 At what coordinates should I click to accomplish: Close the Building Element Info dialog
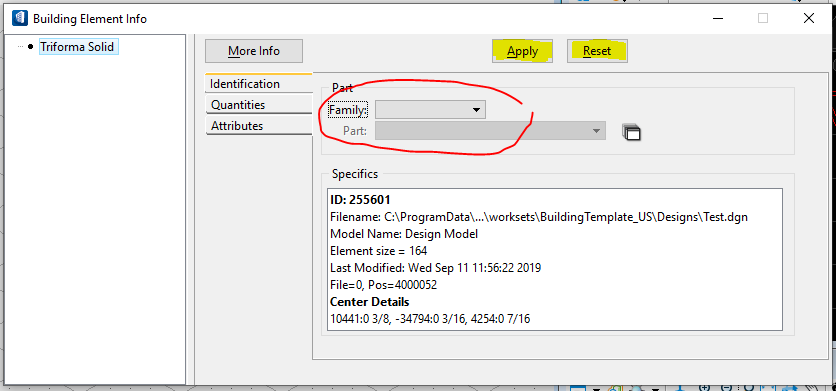[809, 18]
